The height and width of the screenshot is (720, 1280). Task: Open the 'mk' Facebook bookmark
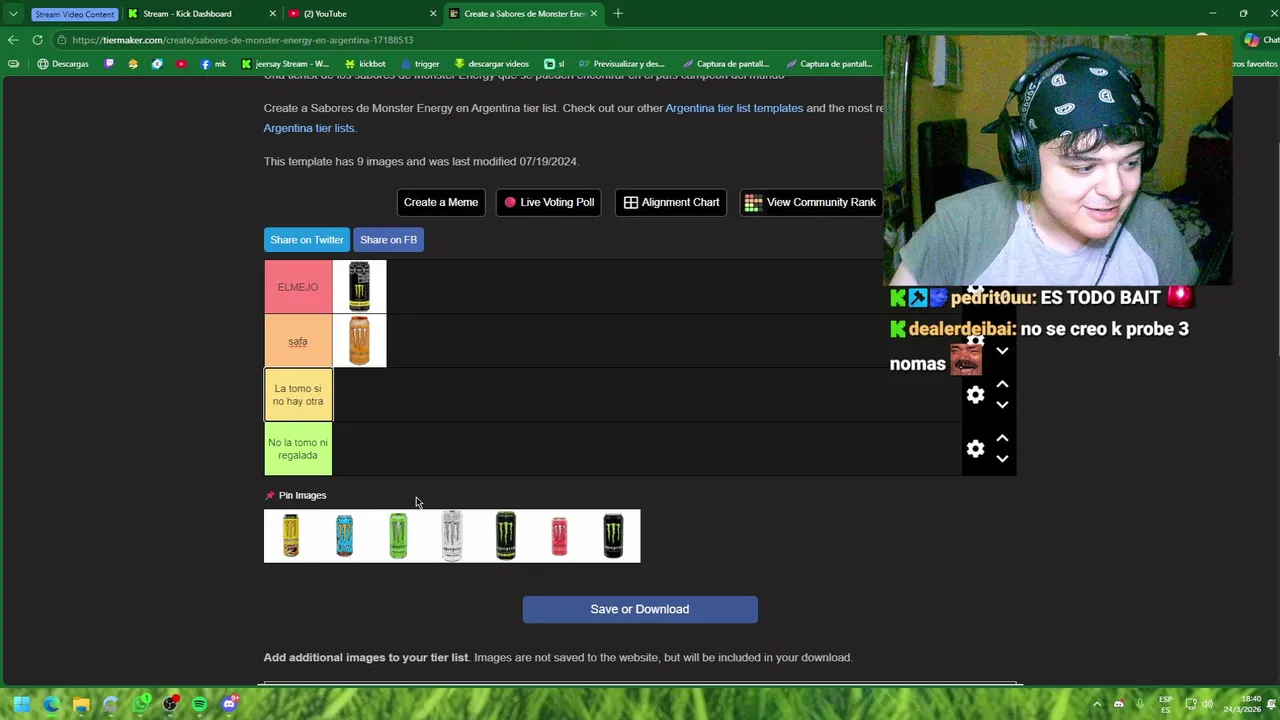213,64
